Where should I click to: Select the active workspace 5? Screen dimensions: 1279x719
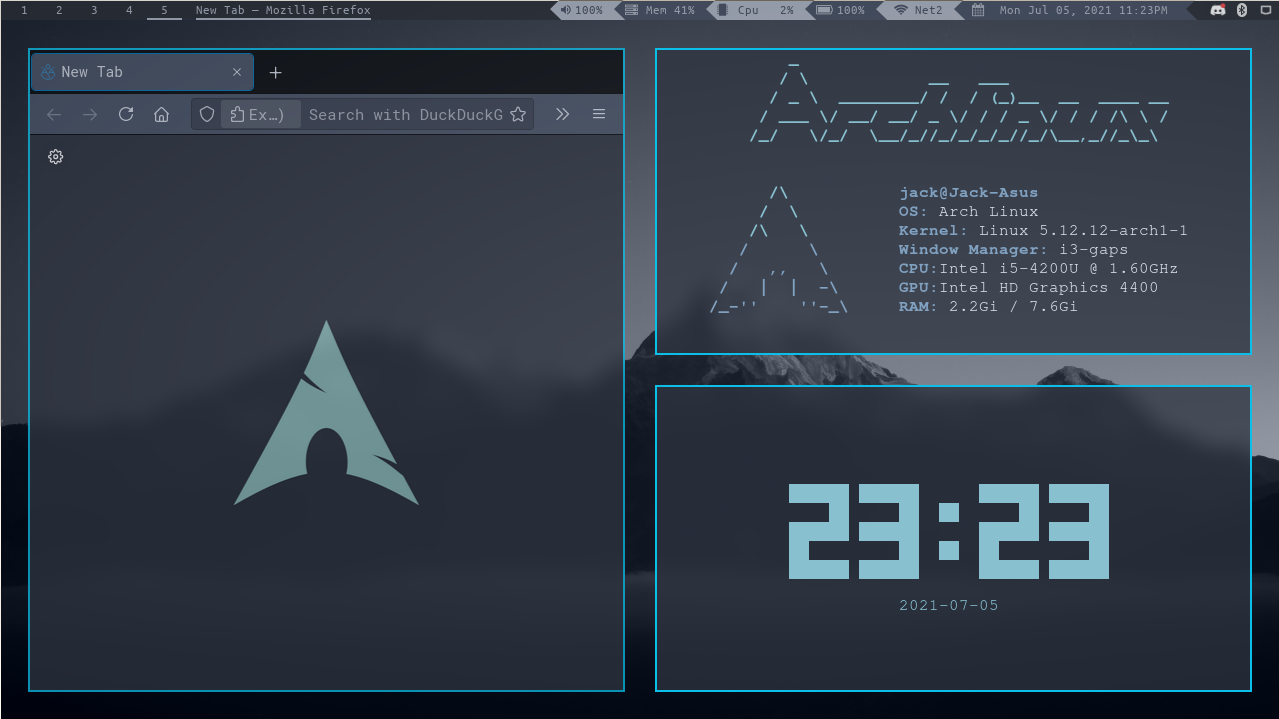[164, 10]
